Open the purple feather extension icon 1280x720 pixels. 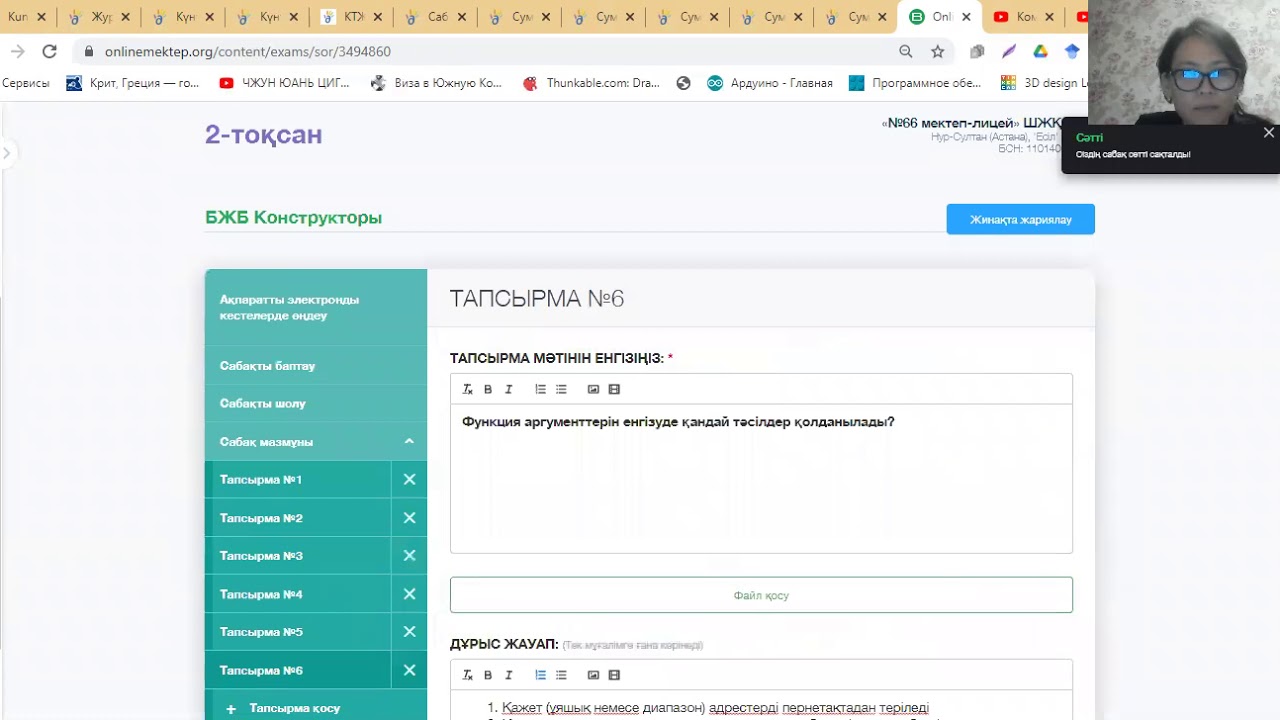coord(1009,51)
